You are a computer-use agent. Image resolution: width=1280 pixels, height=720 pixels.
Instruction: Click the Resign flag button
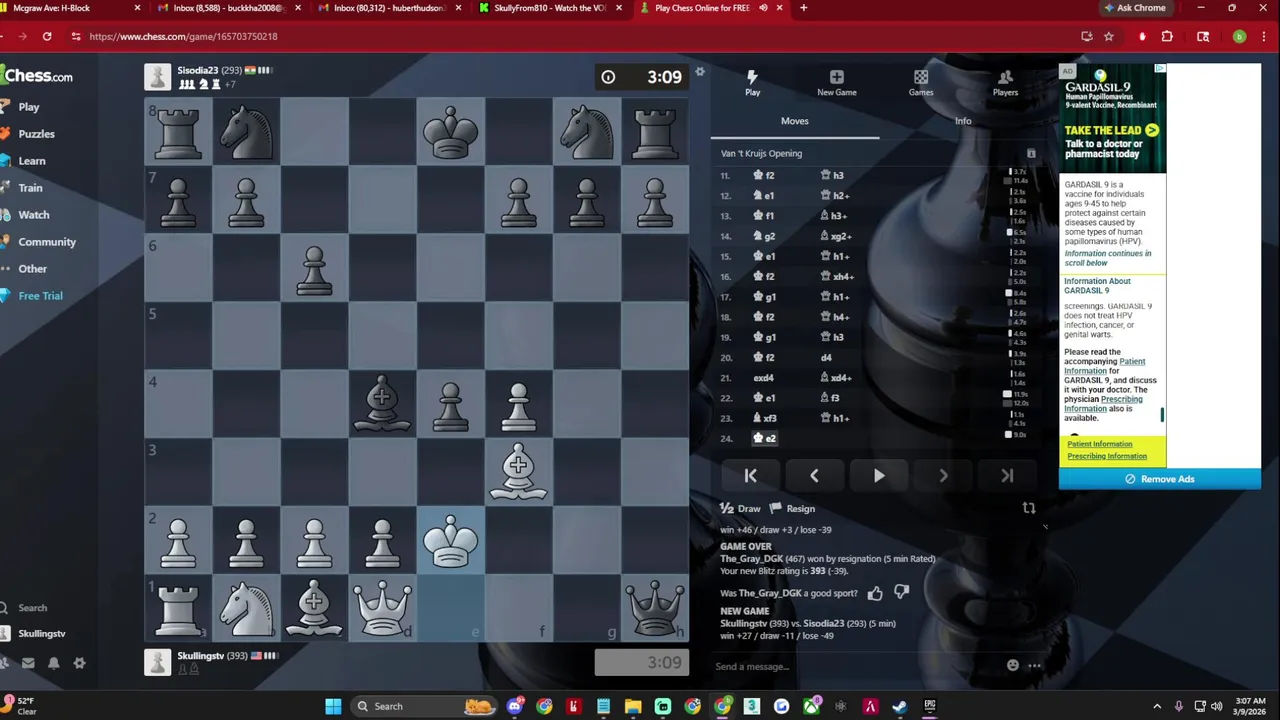792,509
